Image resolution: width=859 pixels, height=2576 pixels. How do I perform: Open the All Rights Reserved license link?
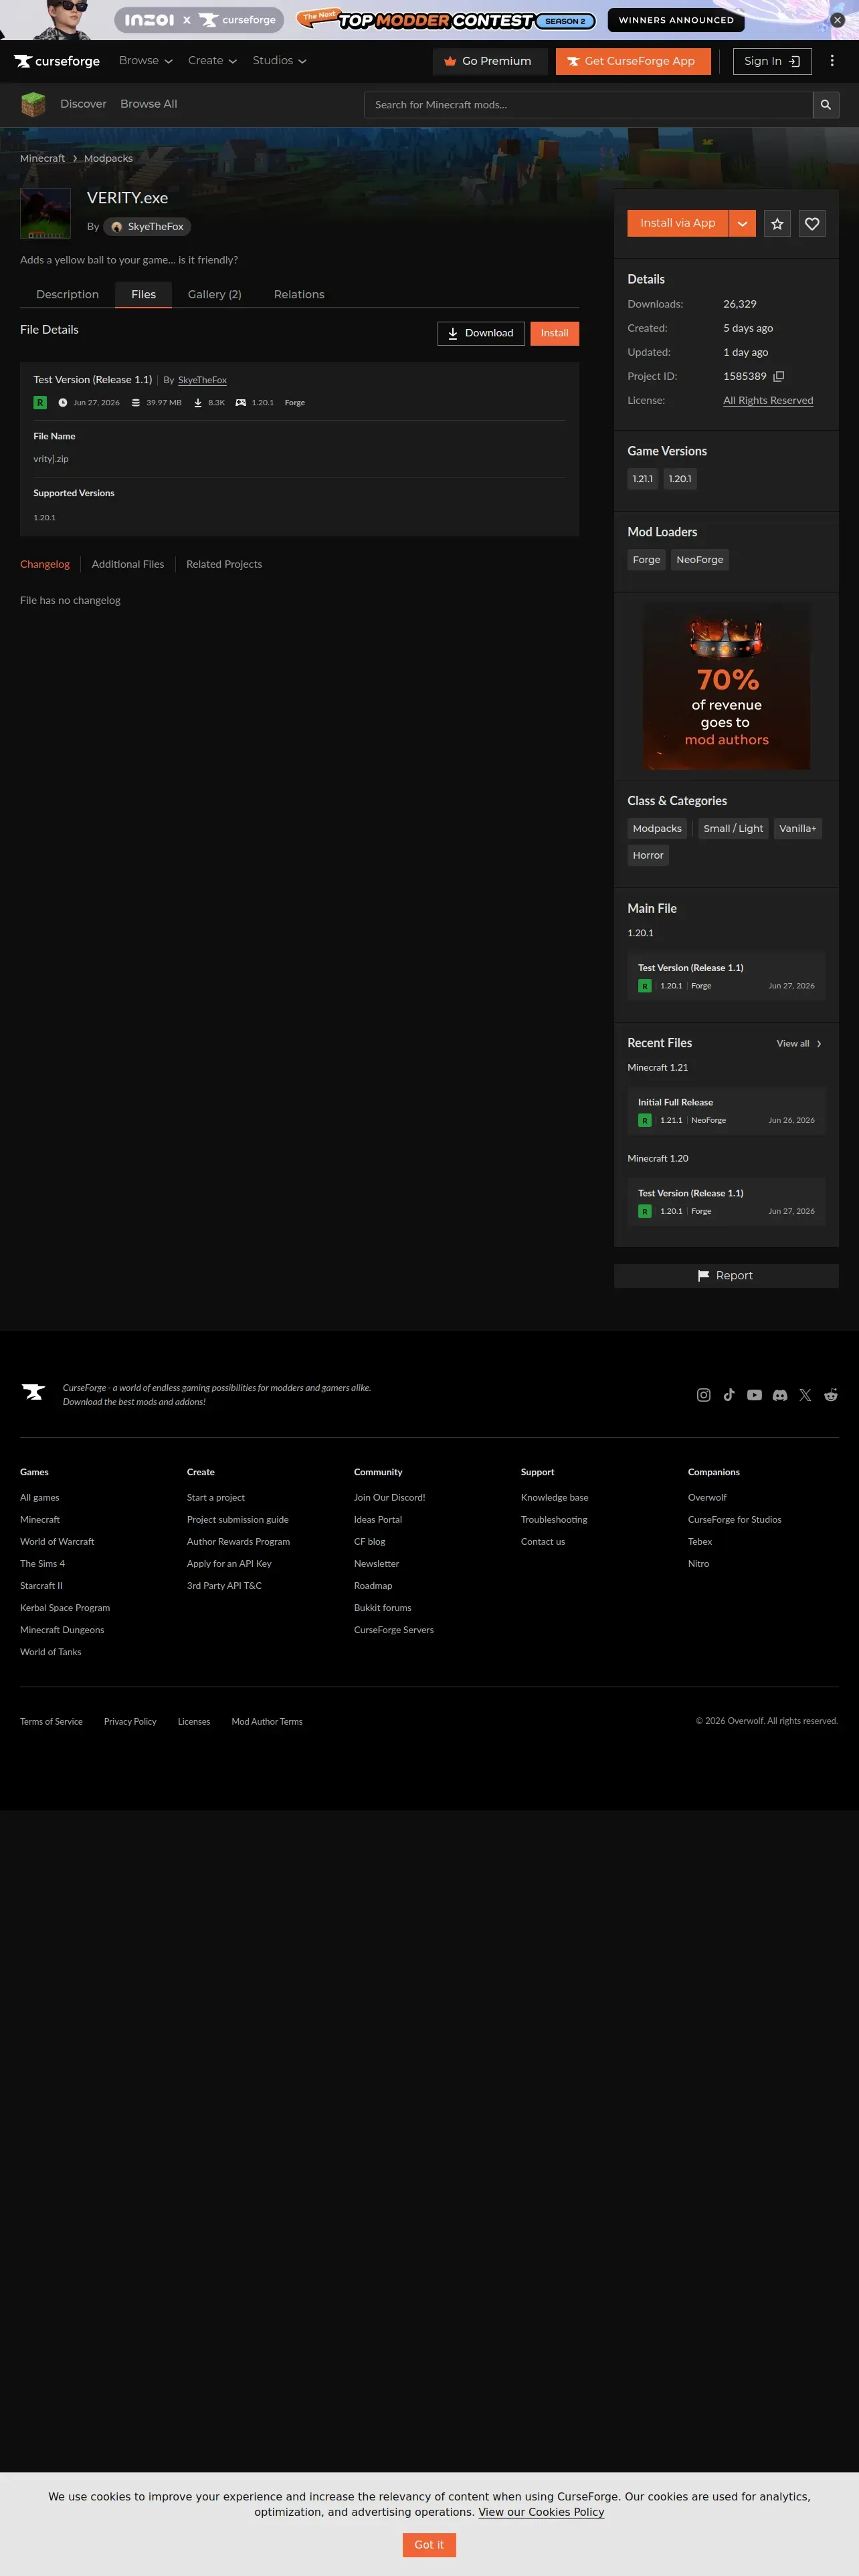coord(768,401)
